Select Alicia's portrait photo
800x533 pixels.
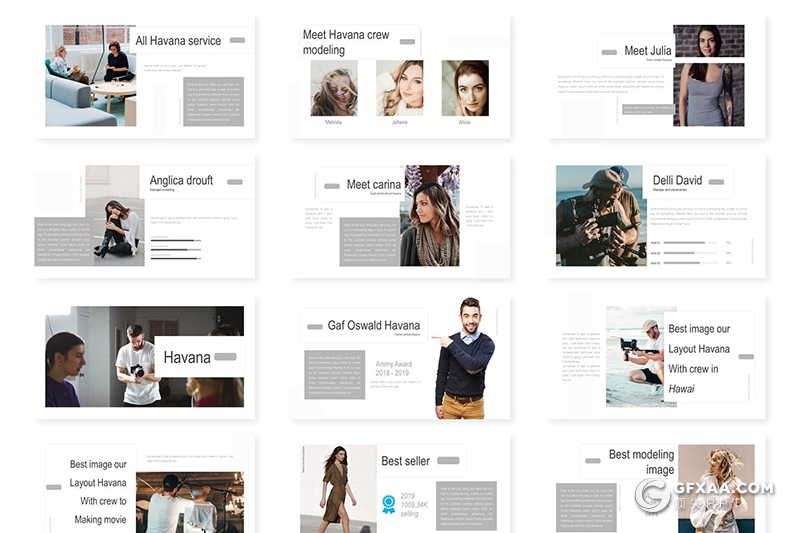click(x=465, y=88)
